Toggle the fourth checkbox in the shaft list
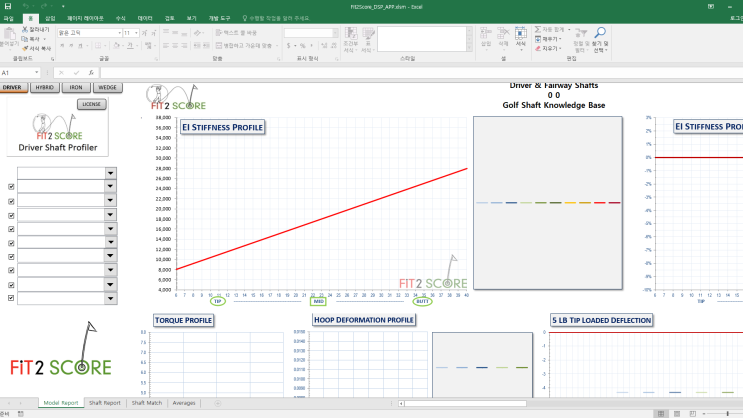 click(11, 229)
